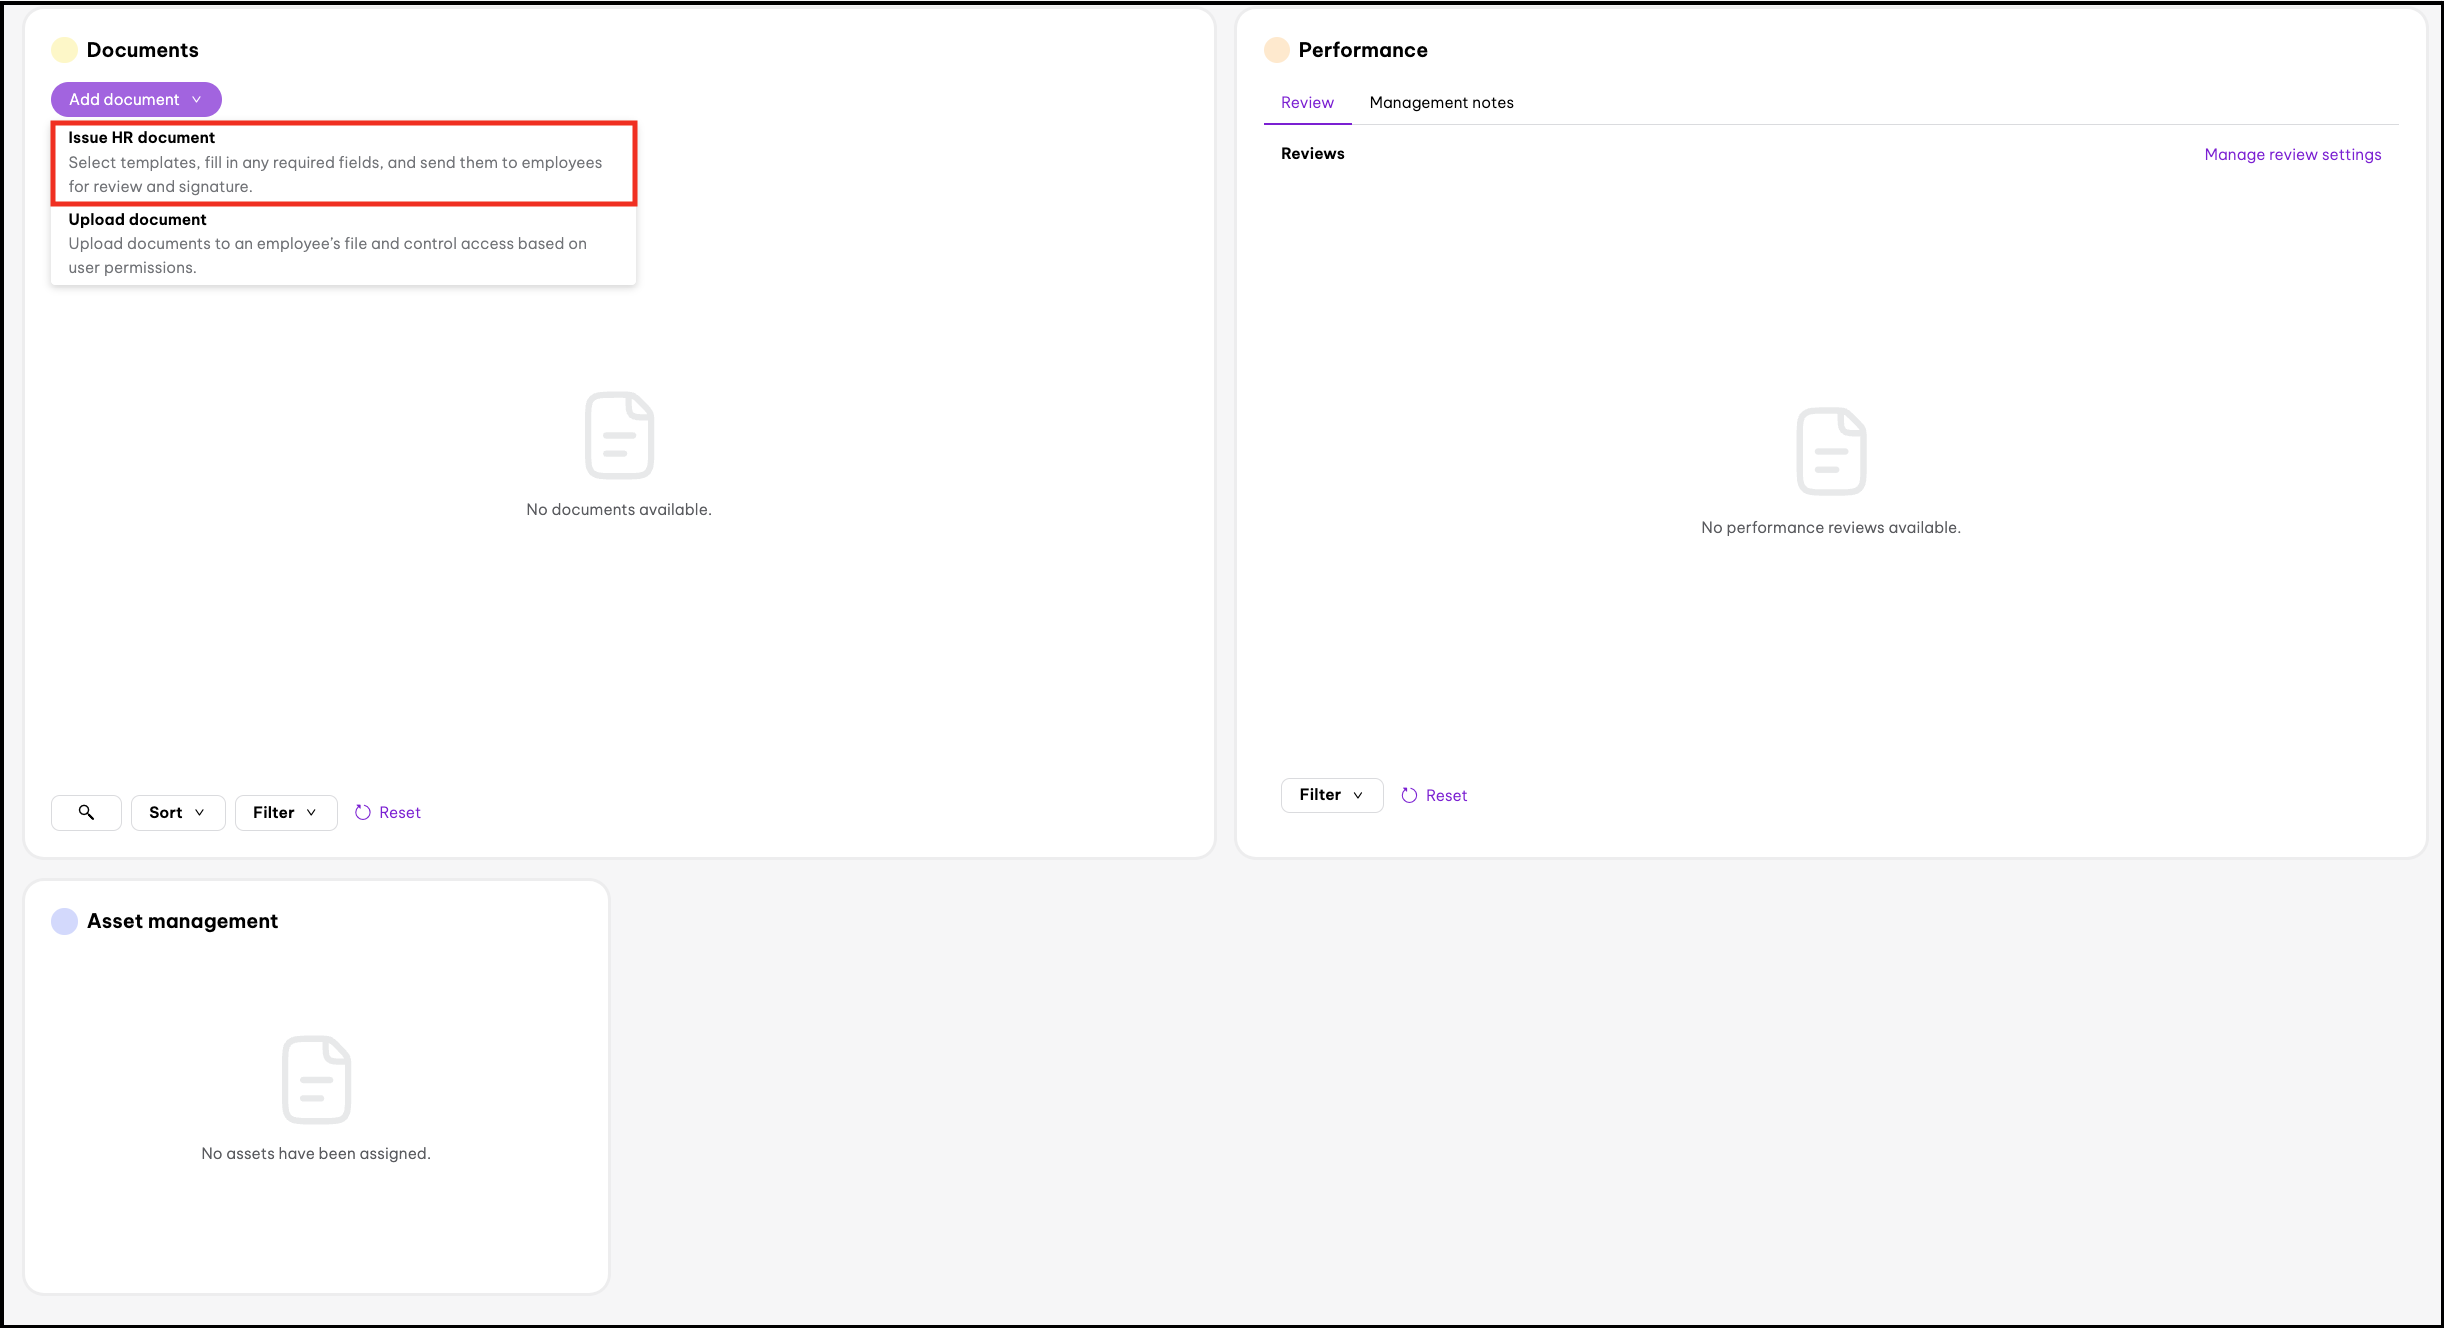Screen dimensions: 2444x1328
Task: Click the reset arrow icon in Performance panel
Action: pyautogui.click(x=1409, y=795)
